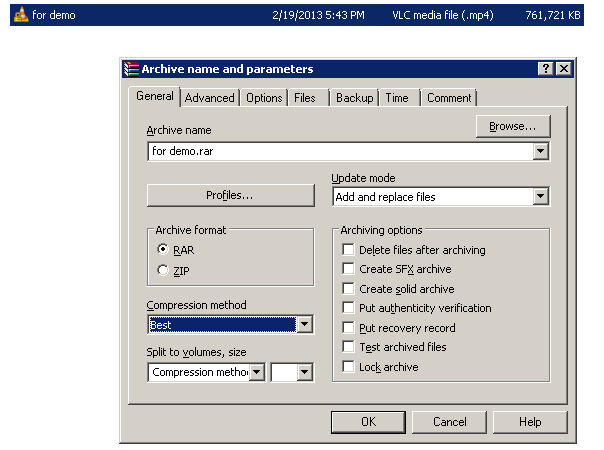This screenshot has height=450, width=604.
Task: Click the Archive name text field
Action: click(x=340, y=152)
